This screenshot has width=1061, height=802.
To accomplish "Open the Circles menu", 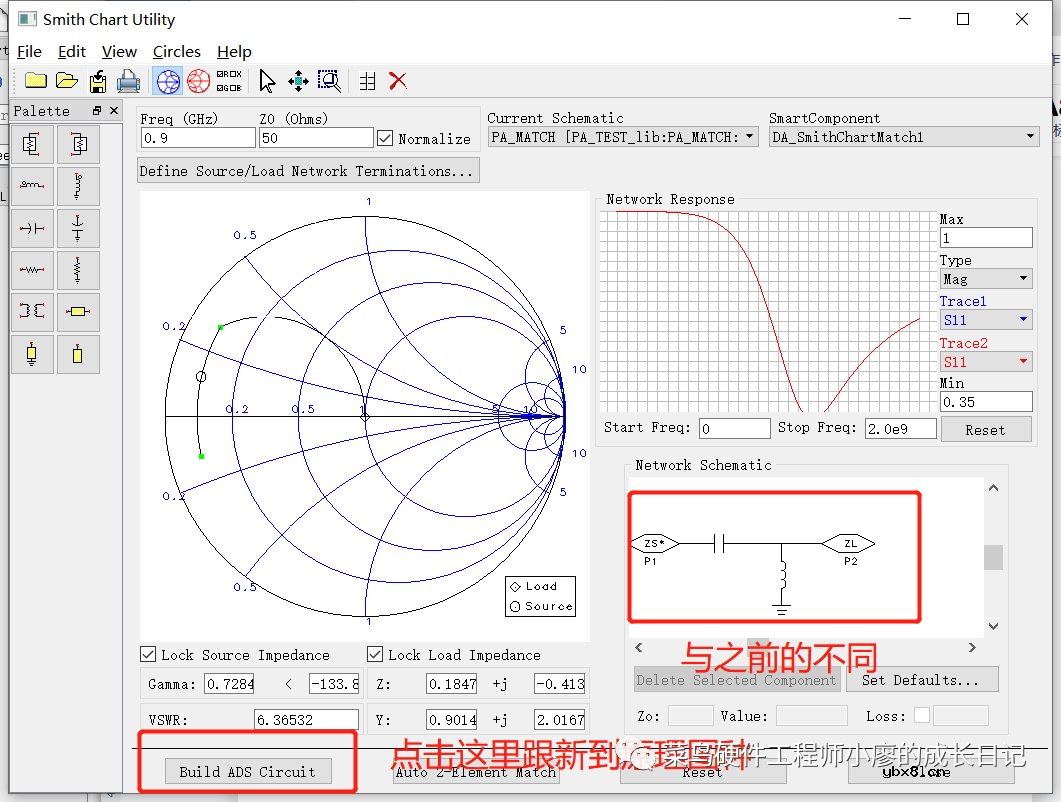I will pyautogui.click(x=176, y=52).
